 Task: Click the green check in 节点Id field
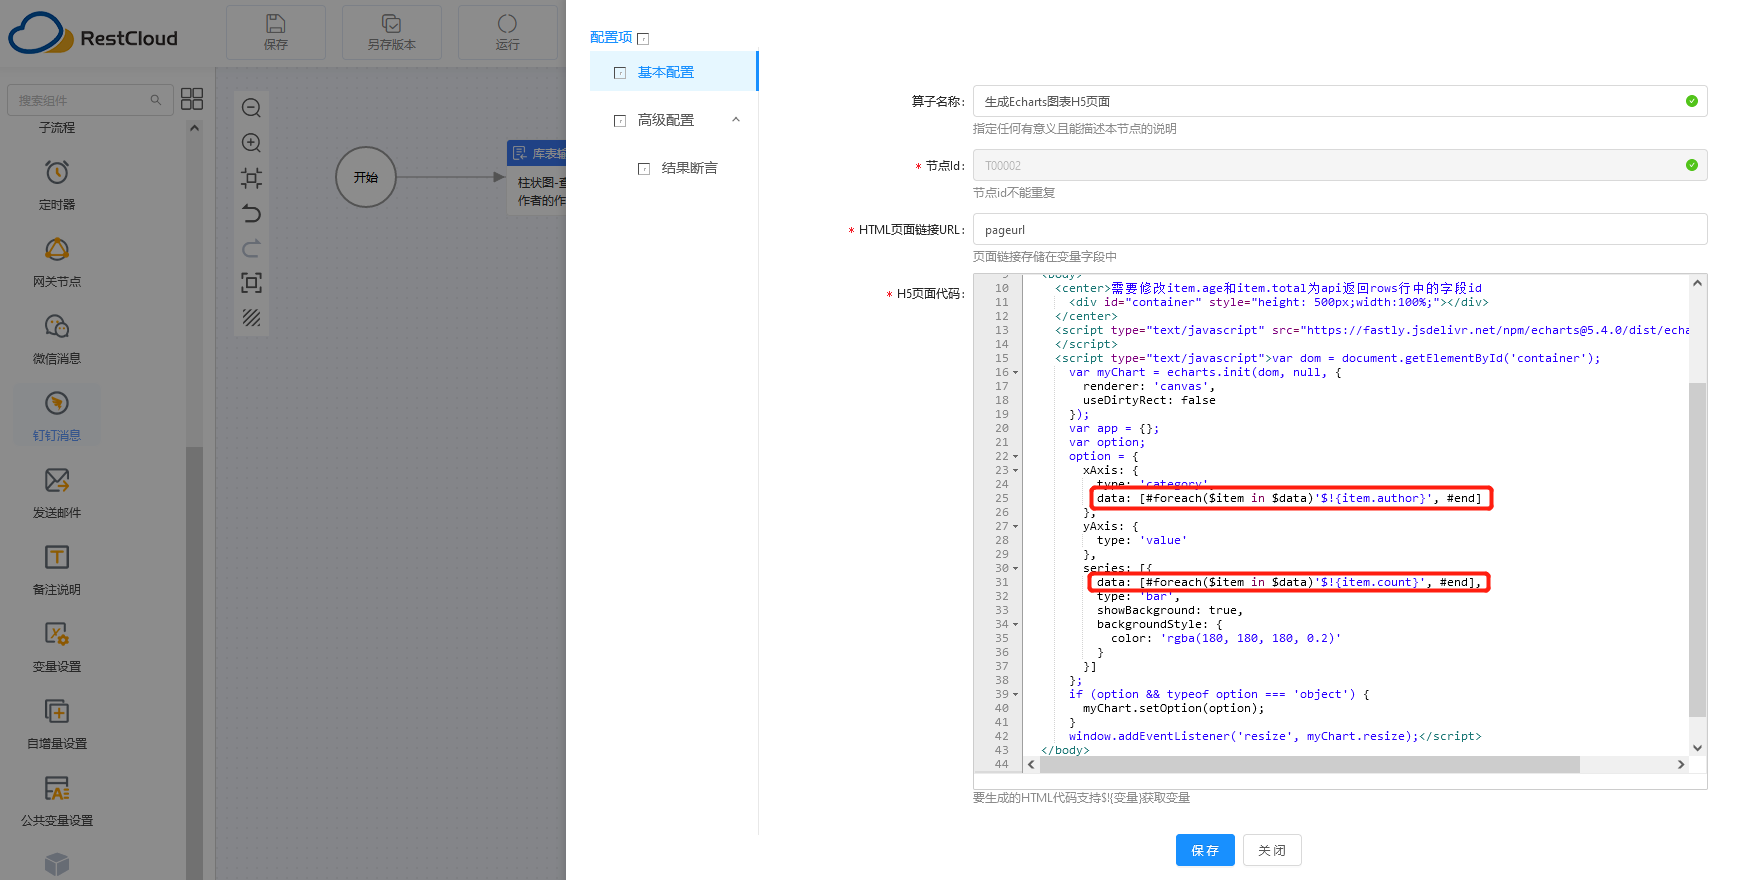click(x=1691, y=165)
